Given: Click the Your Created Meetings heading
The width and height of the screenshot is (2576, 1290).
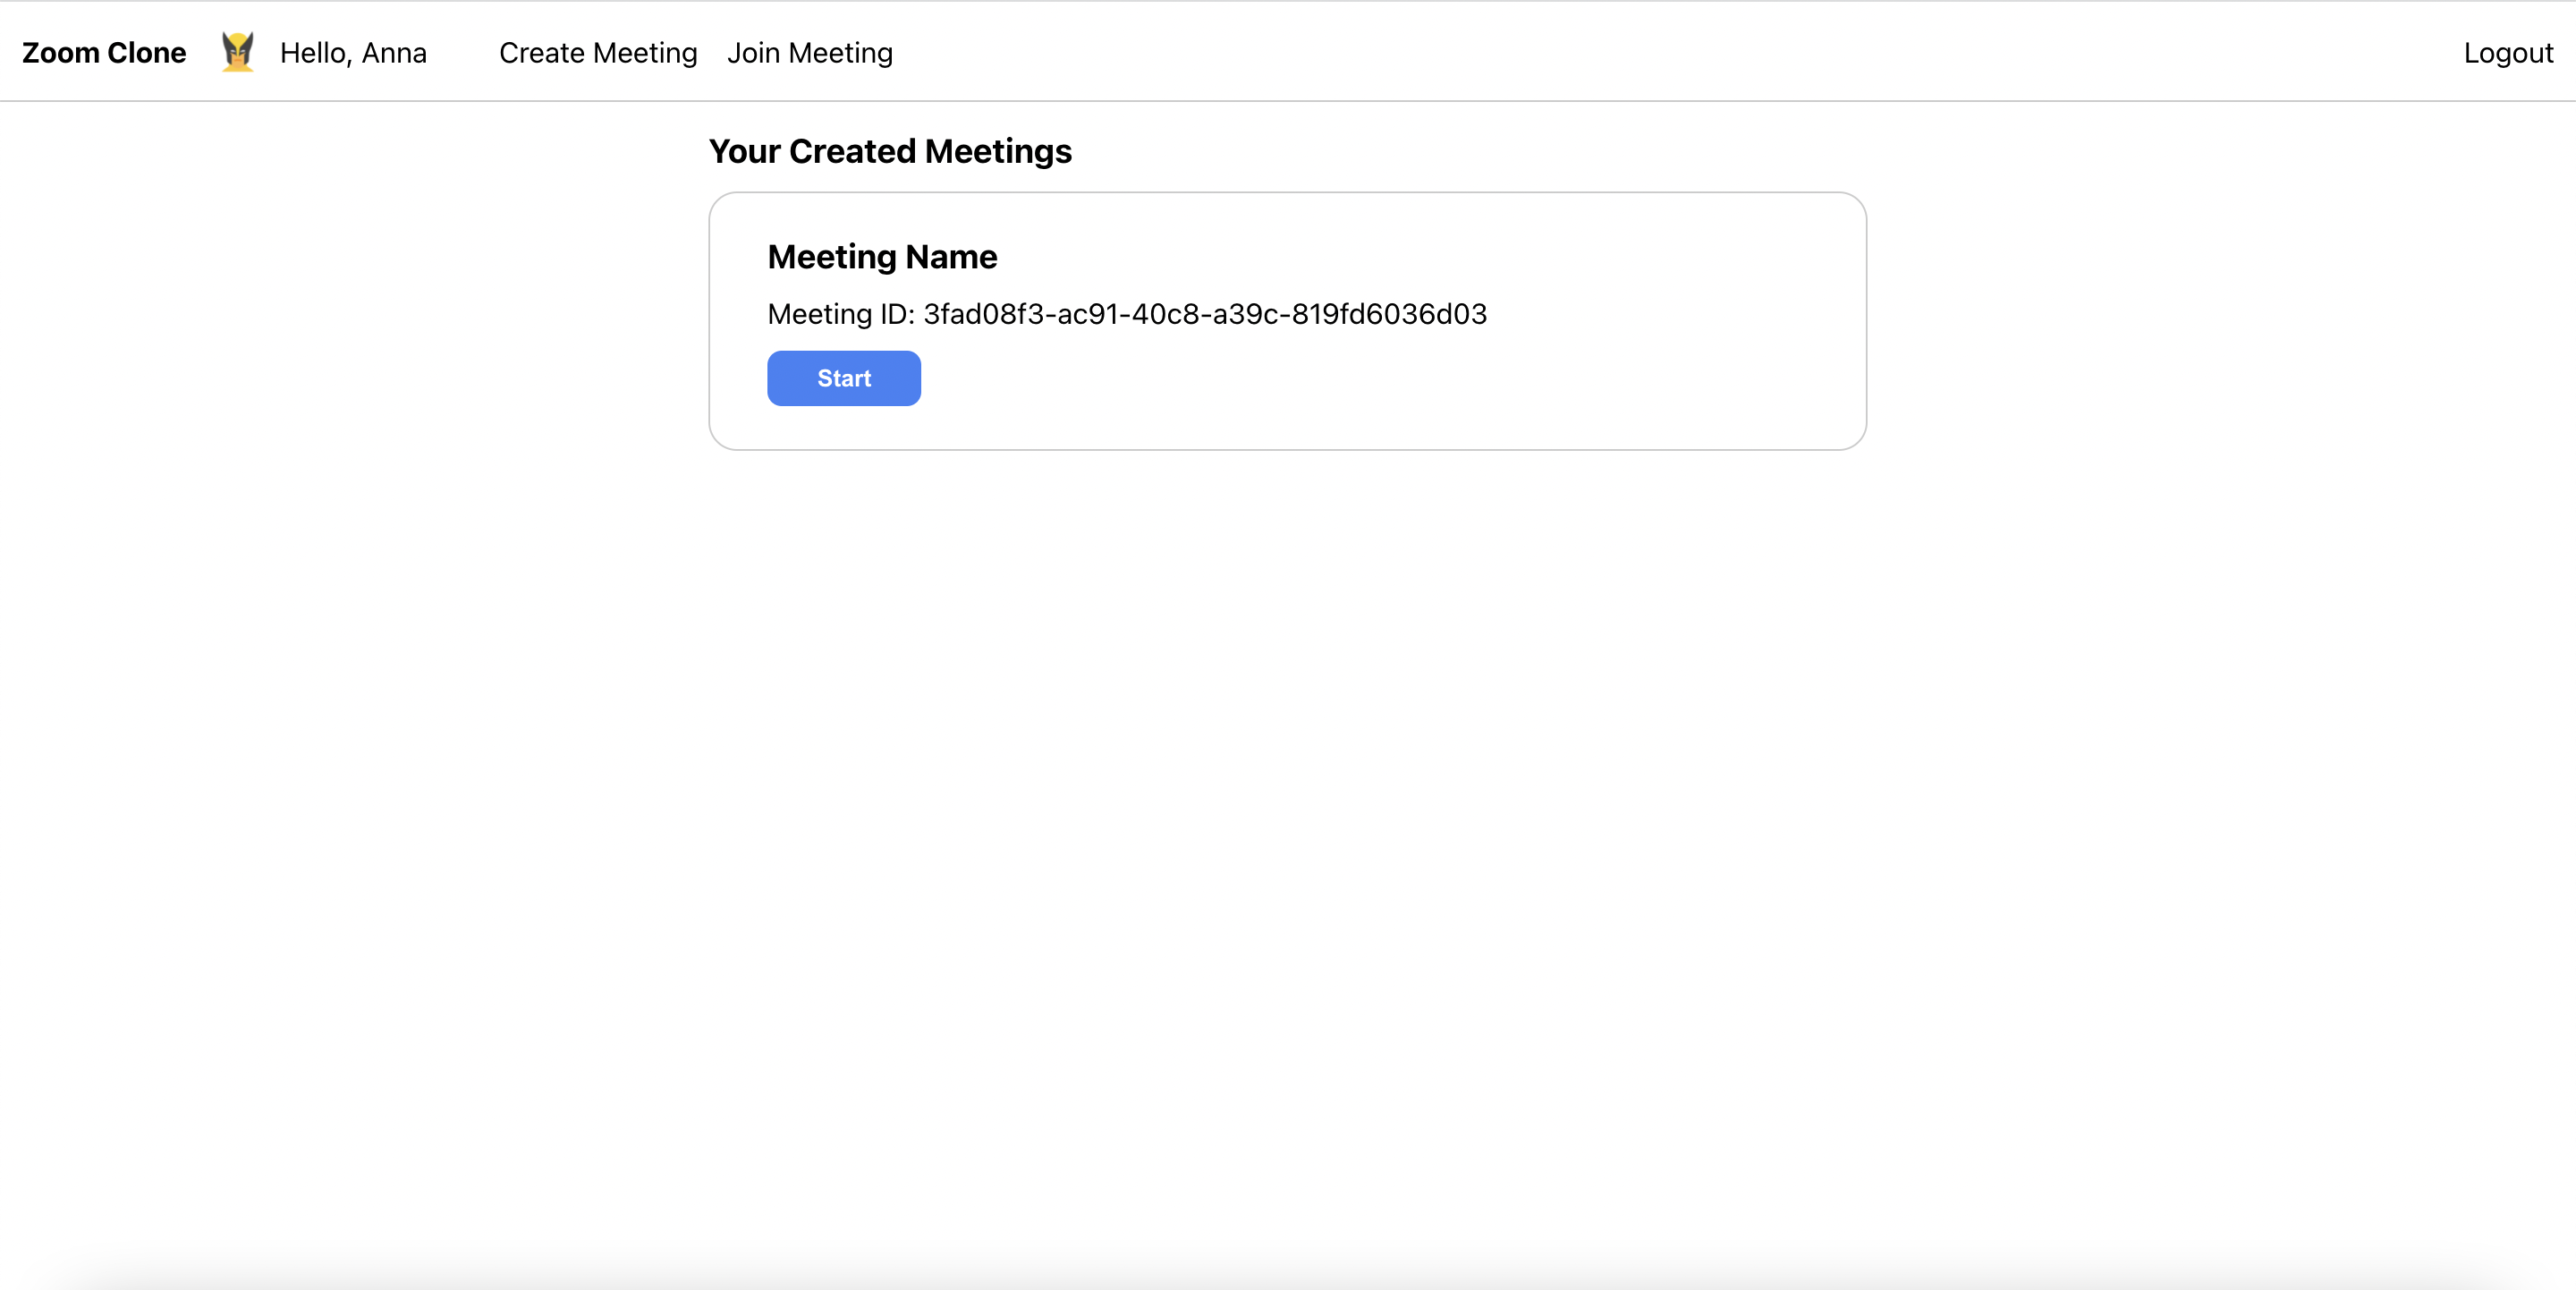Looking at the screenshot, I should pos(890,151).
